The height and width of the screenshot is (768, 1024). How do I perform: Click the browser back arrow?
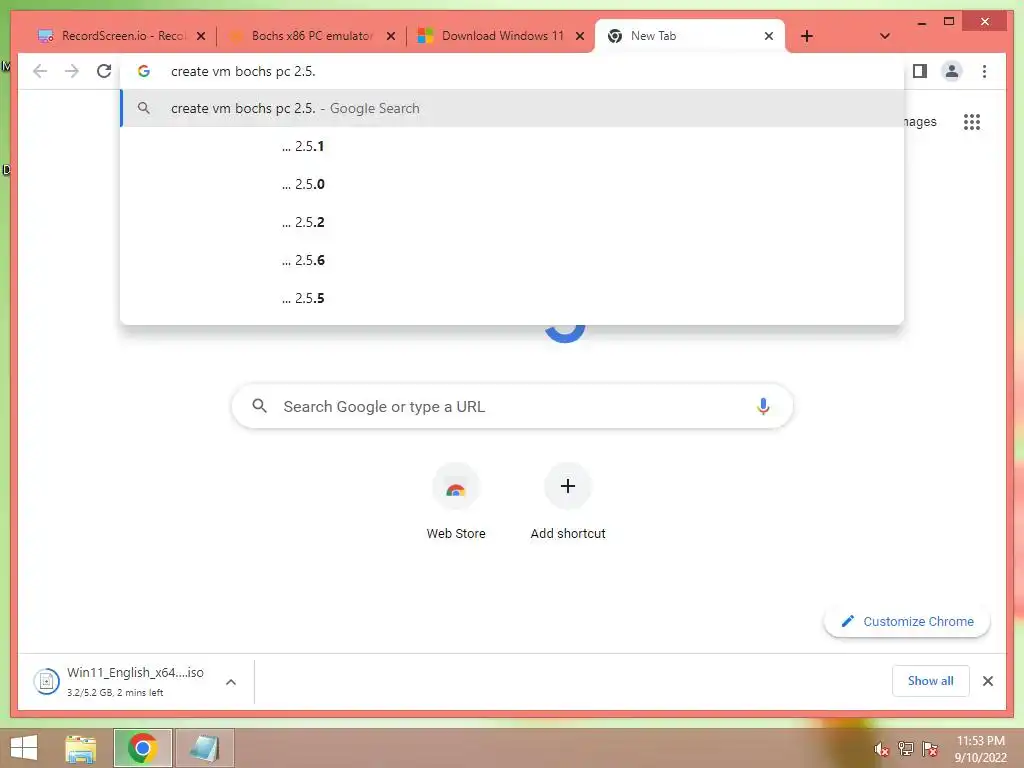(x=40, y=71)
